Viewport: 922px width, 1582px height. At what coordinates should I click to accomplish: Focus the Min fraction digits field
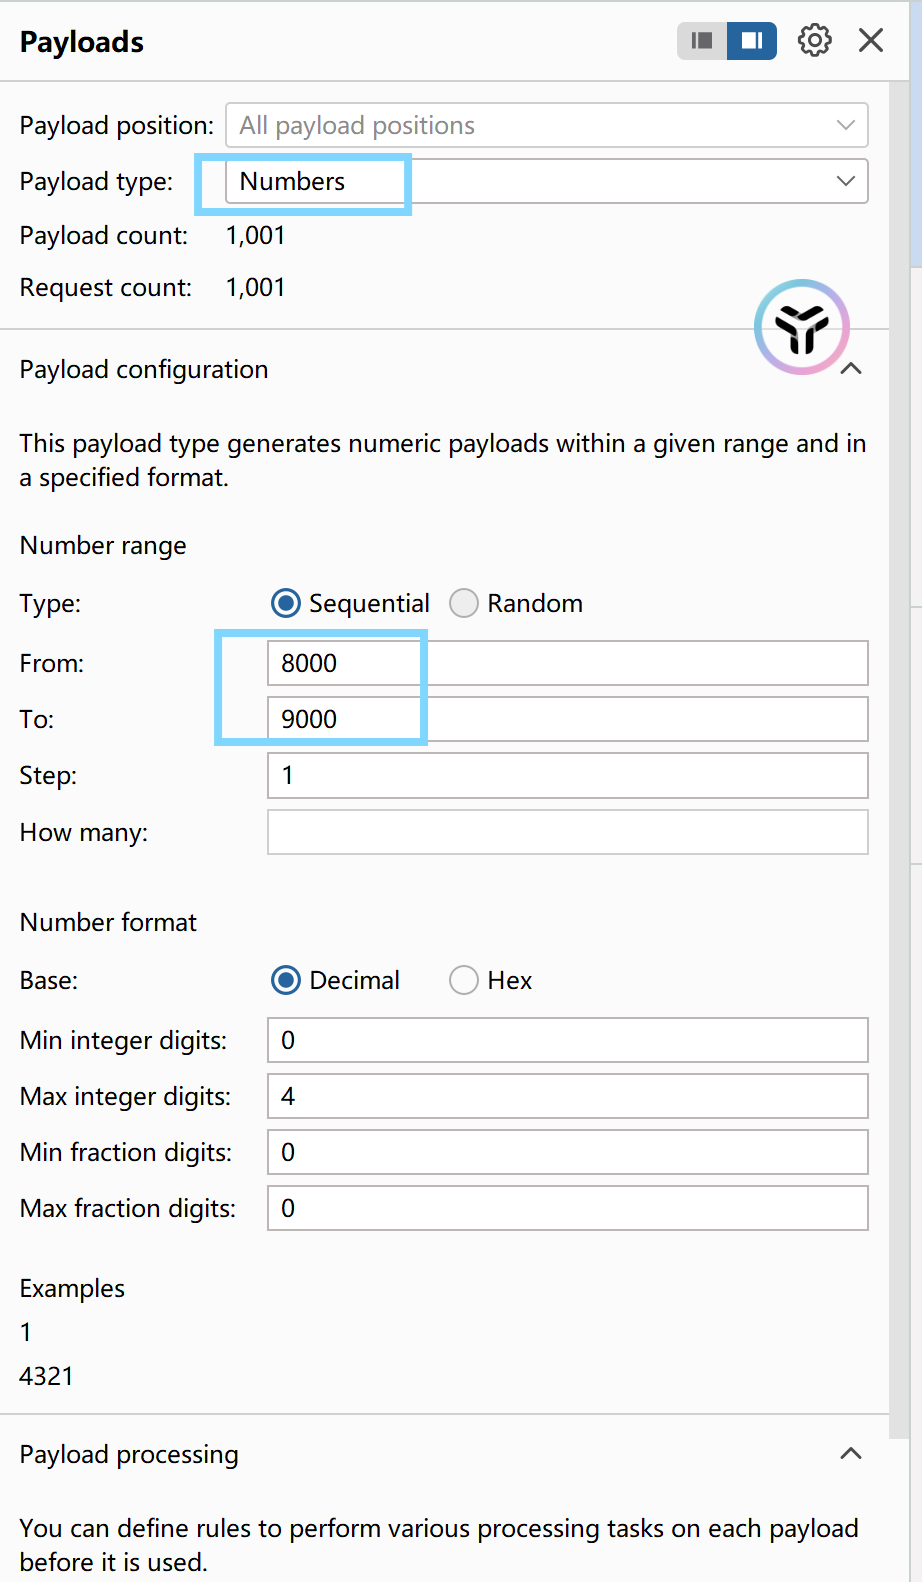[568, 1152]
